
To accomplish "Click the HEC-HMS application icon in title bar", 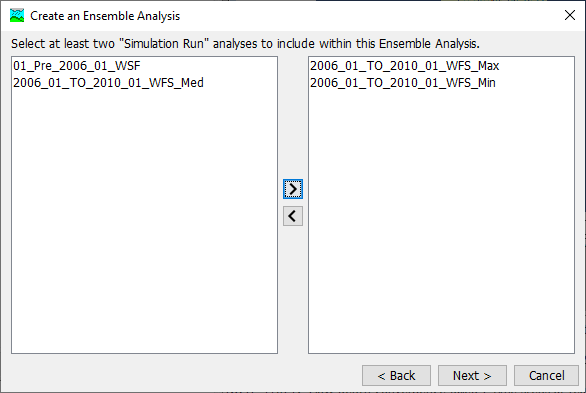I will tap(17, 16).
